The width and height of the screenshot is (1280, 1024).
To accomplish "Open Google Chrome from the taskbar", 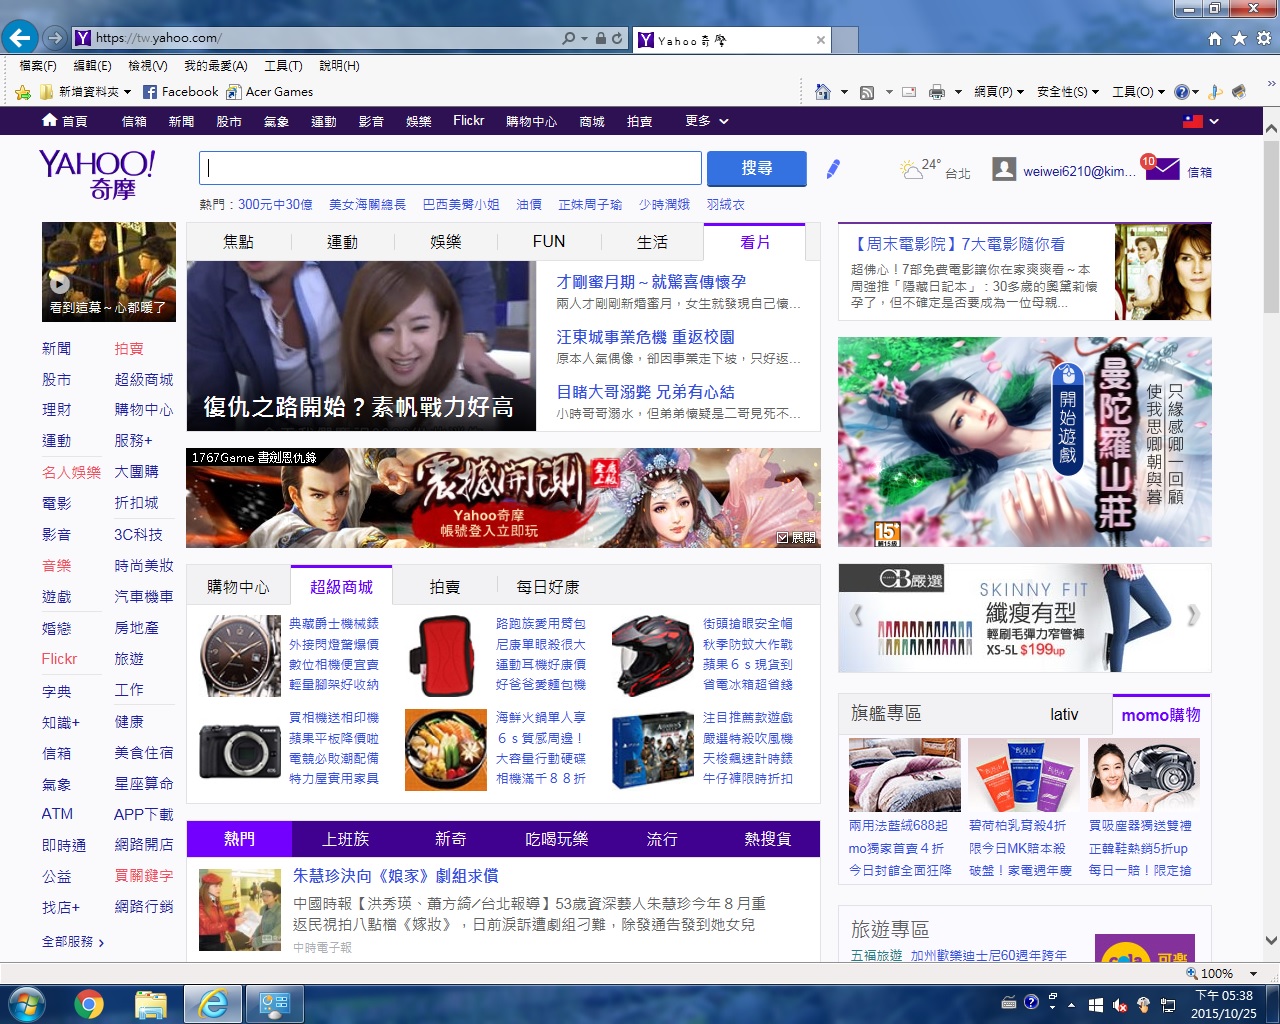I will point(89,1004).
